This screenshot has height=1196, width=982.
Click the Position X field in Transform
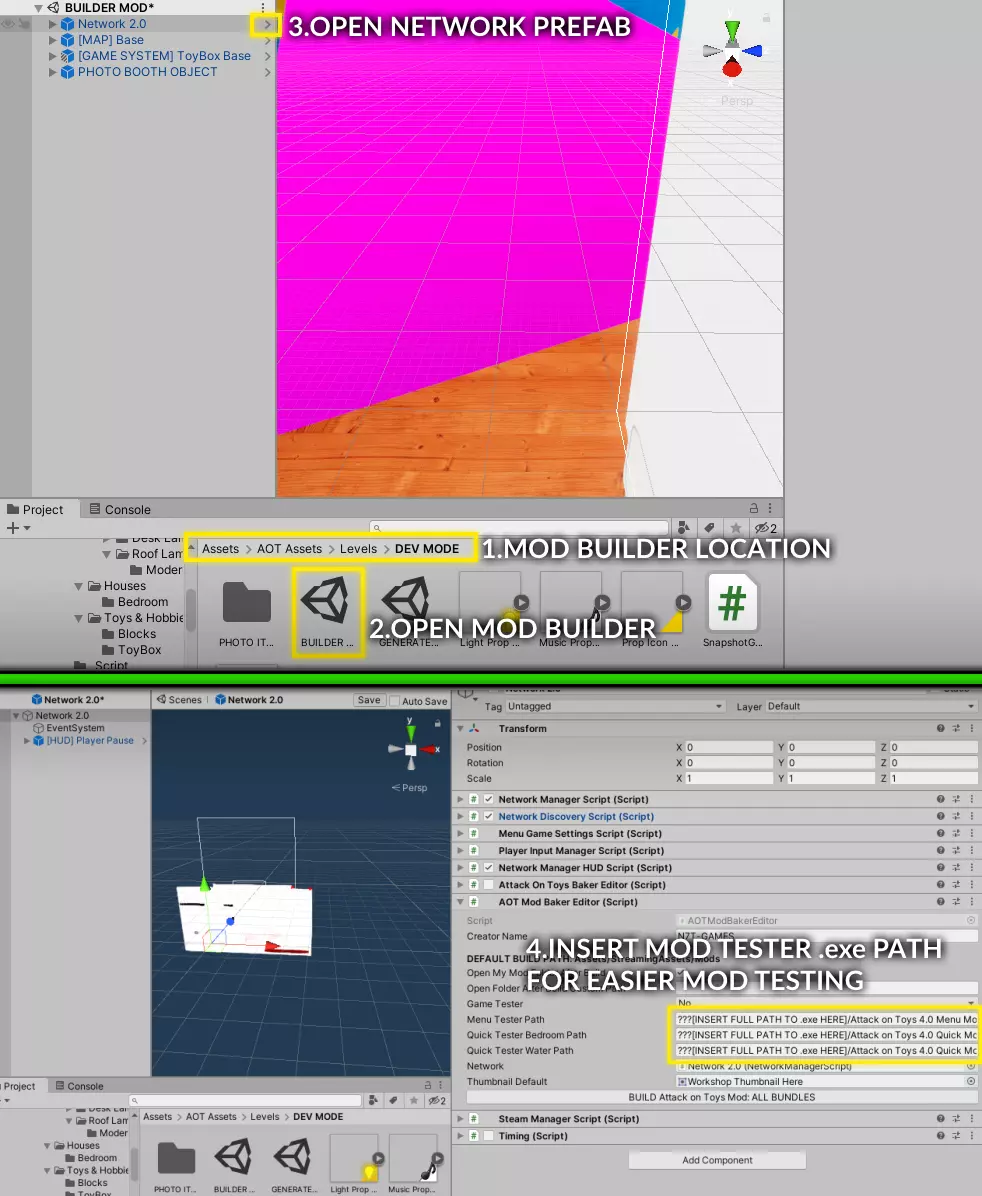click(729, 748)
